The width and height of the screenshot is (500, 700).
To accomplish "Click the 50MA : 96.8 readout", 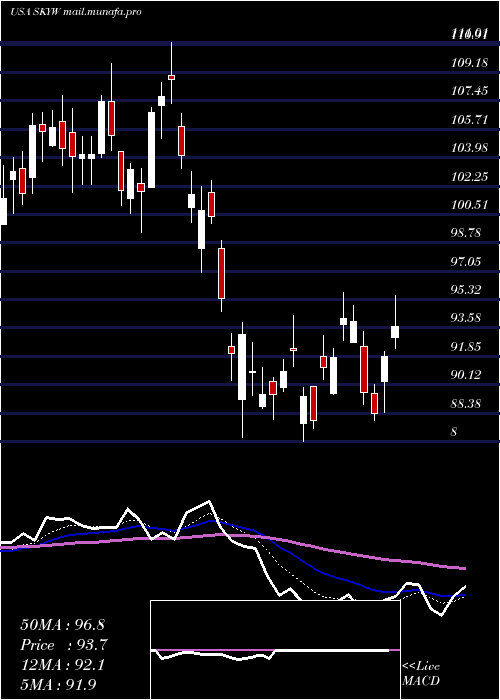I will pyautogui.click(x=62, y=625).
